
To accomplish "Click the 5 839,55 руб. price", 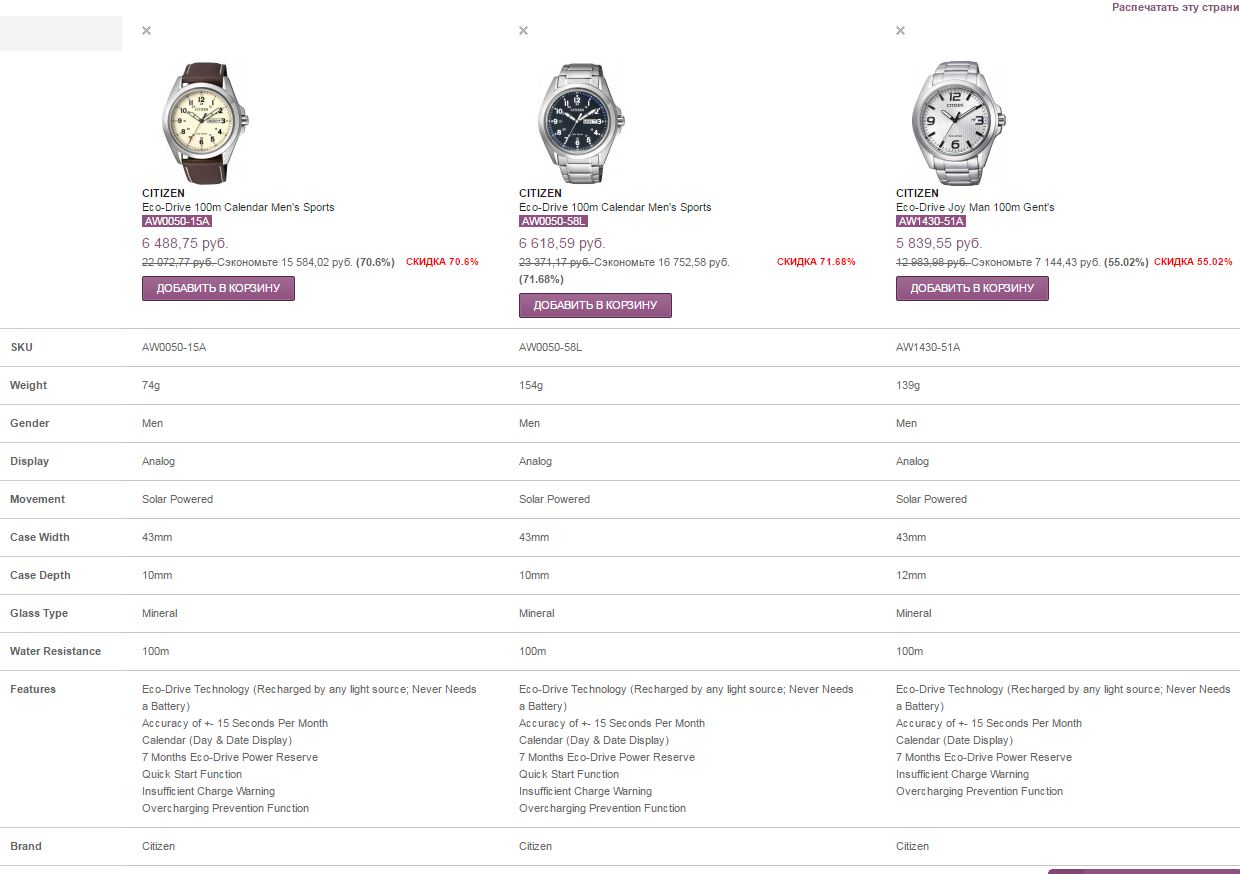I will 939,243.
